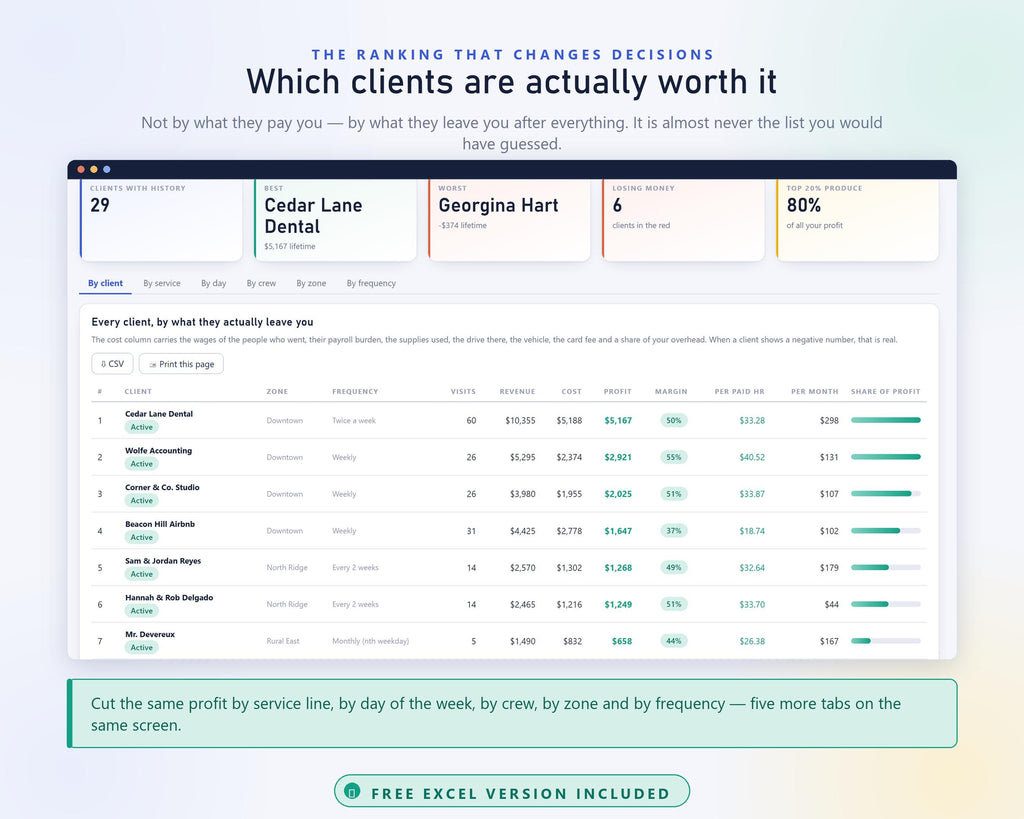Sort by the Margin column header
The image size is (1024, 819).
(x=671, y=391)
